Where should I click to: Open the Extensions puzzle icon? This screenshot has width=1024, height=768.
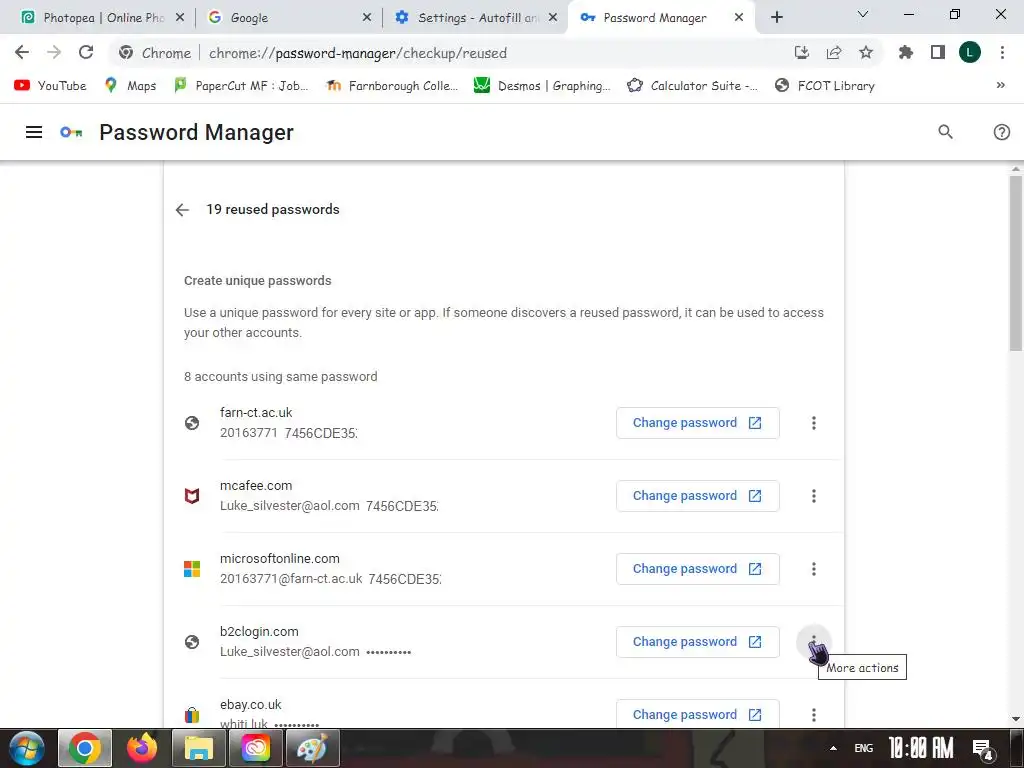pos(906,53)
